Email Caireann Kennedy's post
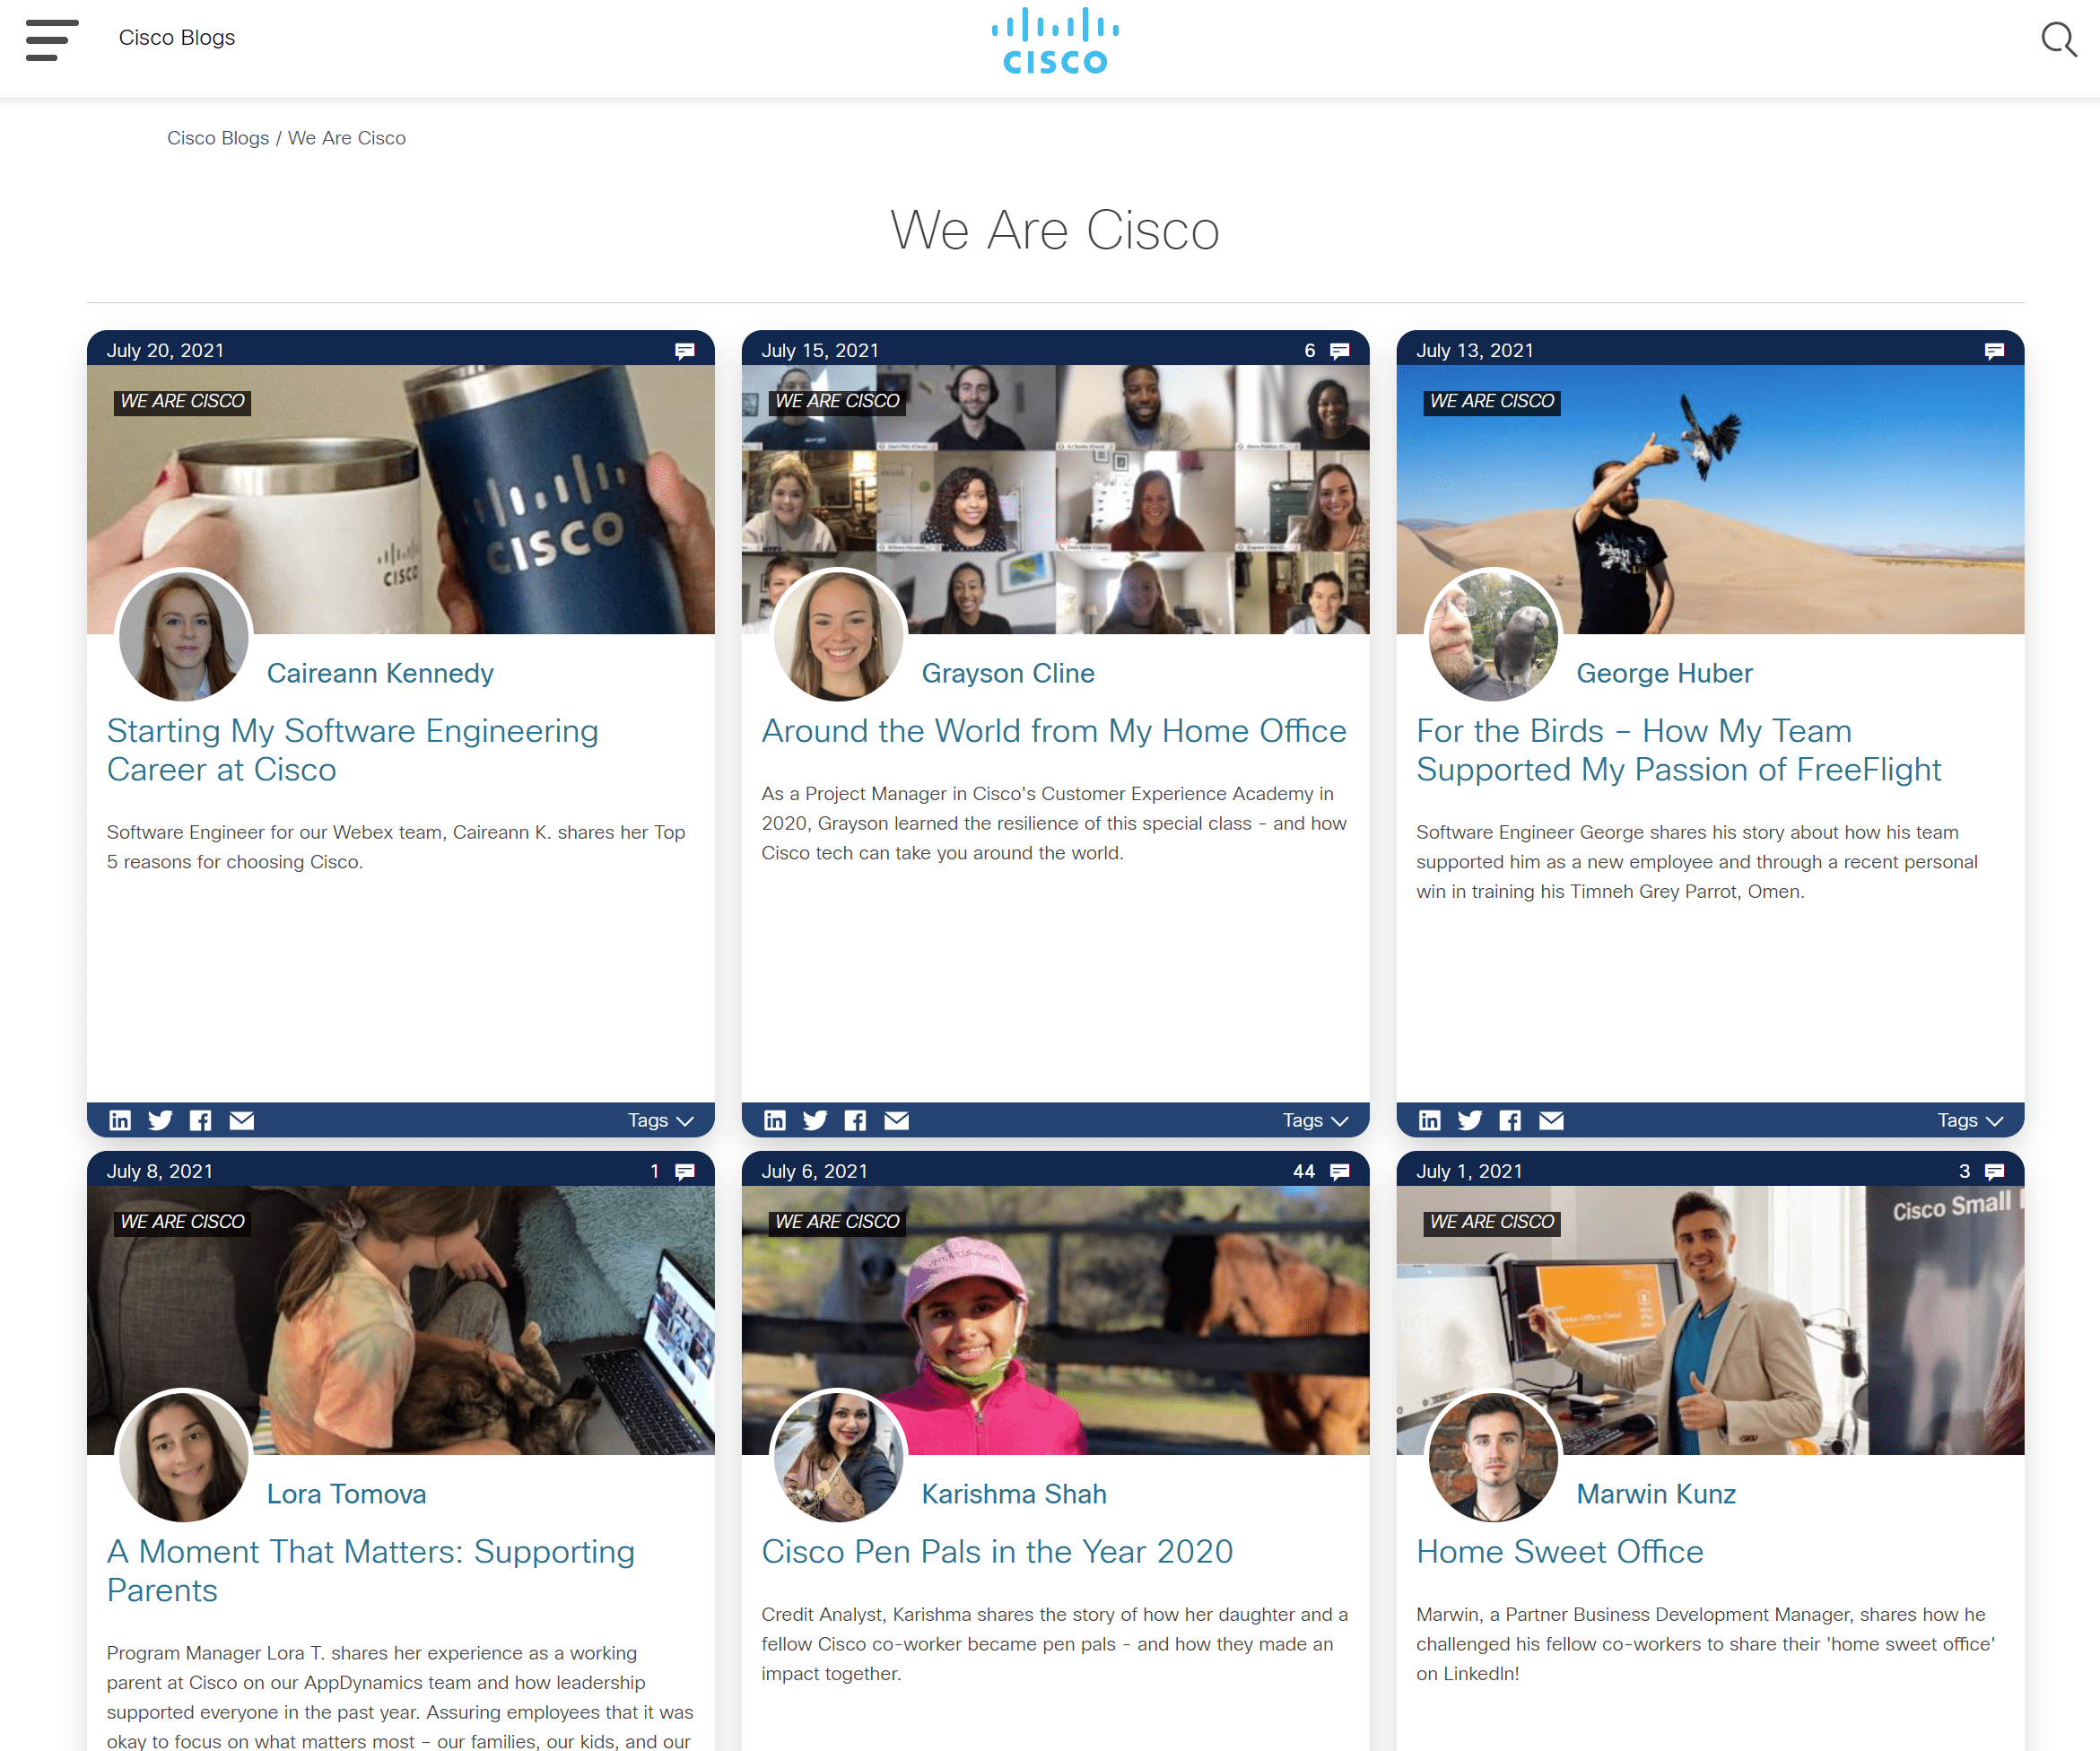 242,1121
